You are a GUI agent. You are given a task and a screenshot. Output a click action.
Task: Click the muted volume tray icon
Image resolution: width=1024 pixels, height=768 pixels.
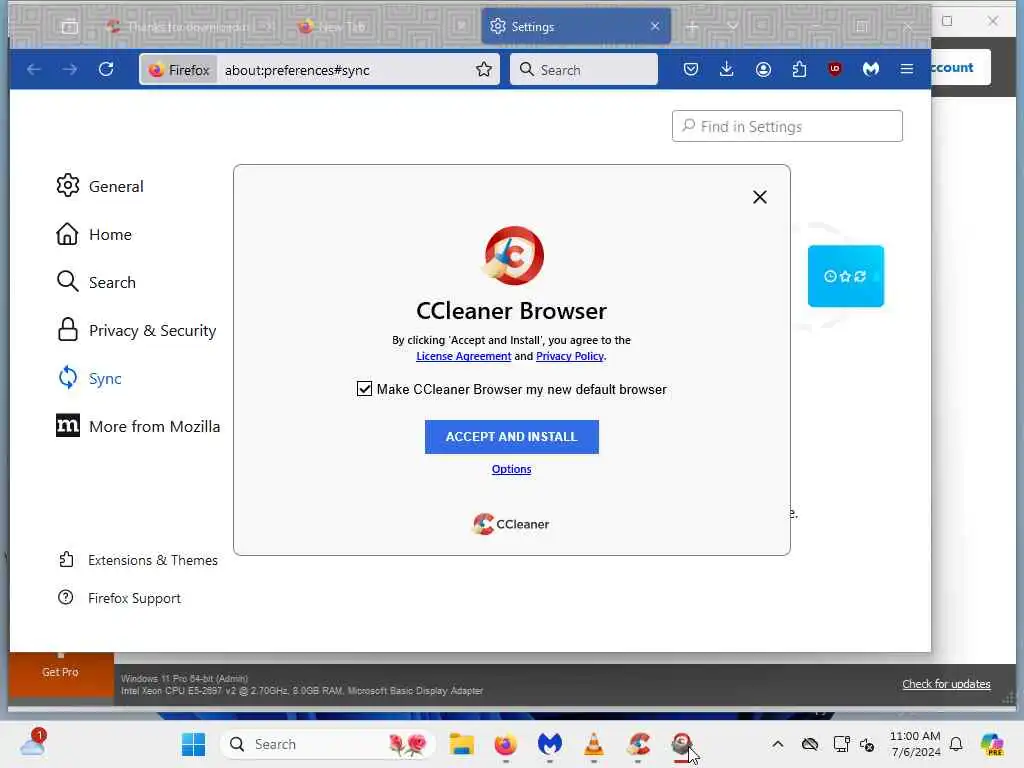click(867, 744)
